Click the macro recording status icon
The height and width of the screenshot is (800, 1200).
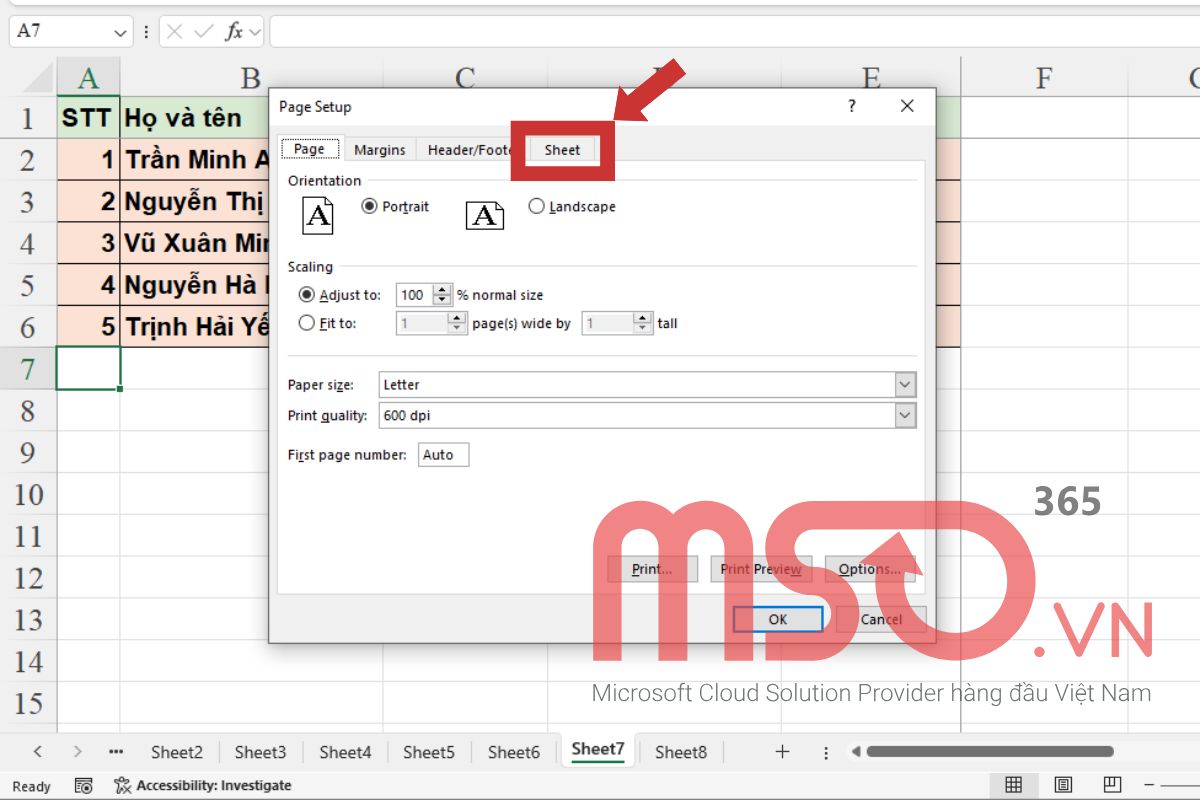(84, 786)
